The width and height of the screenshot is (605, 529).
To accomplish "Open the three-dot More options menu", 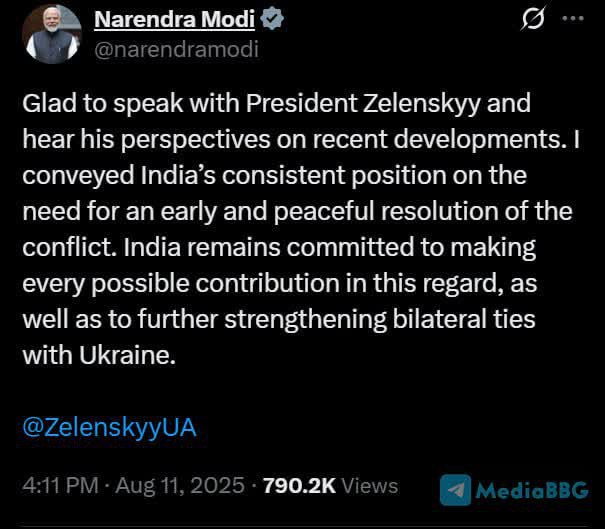I will coord(573,18).
